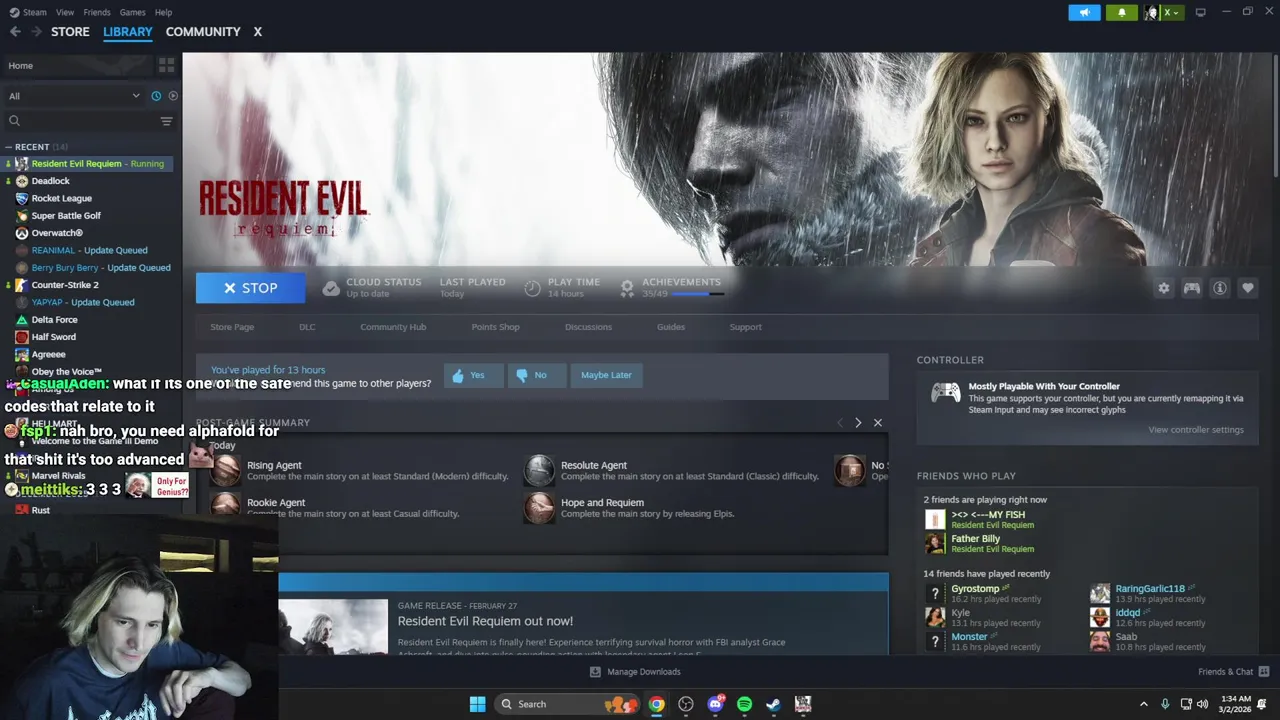Image resolution: width=1280 pixels, height=720 pixels.
Task: Open the Help menu
Action: [164, 12]
